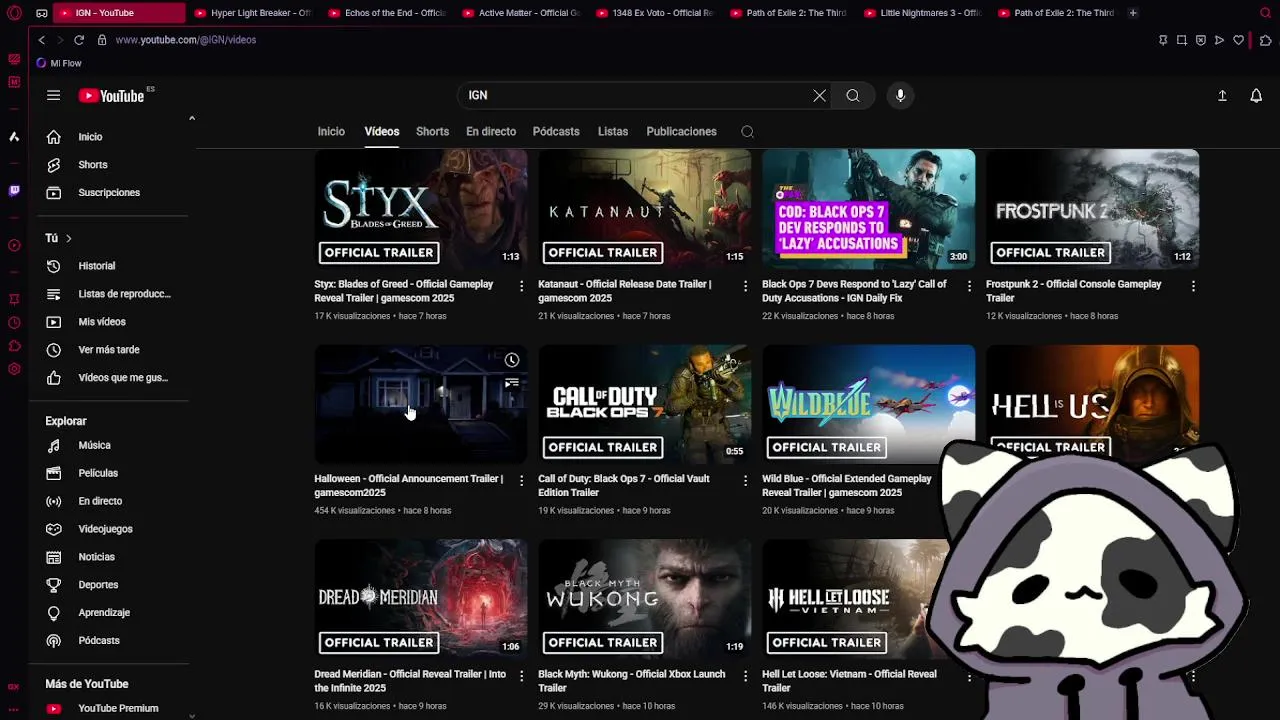Search open tabs in browser
This screenshot has width=1280, height=720.
click(x=1265, y=13)
